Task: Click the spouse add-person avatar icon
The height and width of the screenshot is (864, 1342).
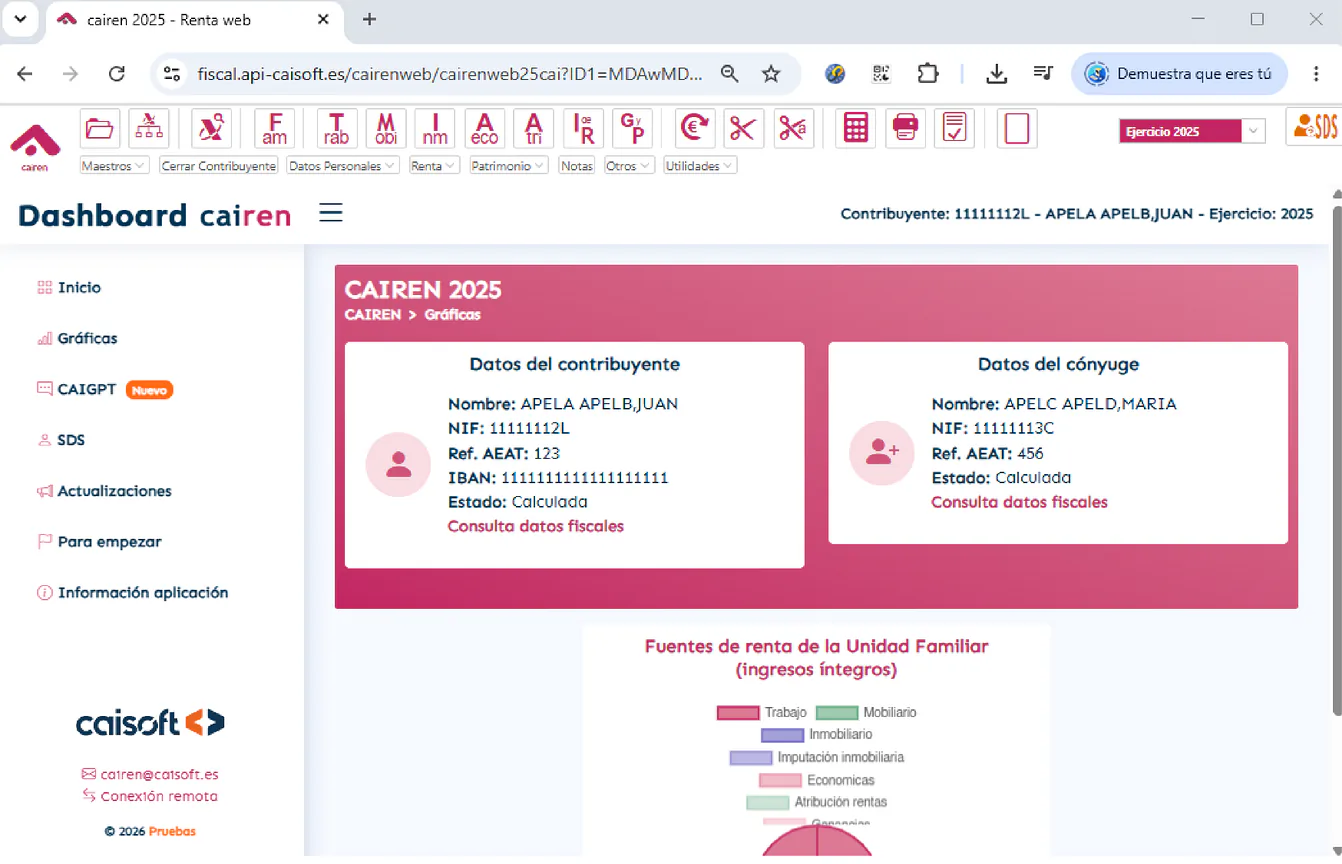Action: click(882, 453)
